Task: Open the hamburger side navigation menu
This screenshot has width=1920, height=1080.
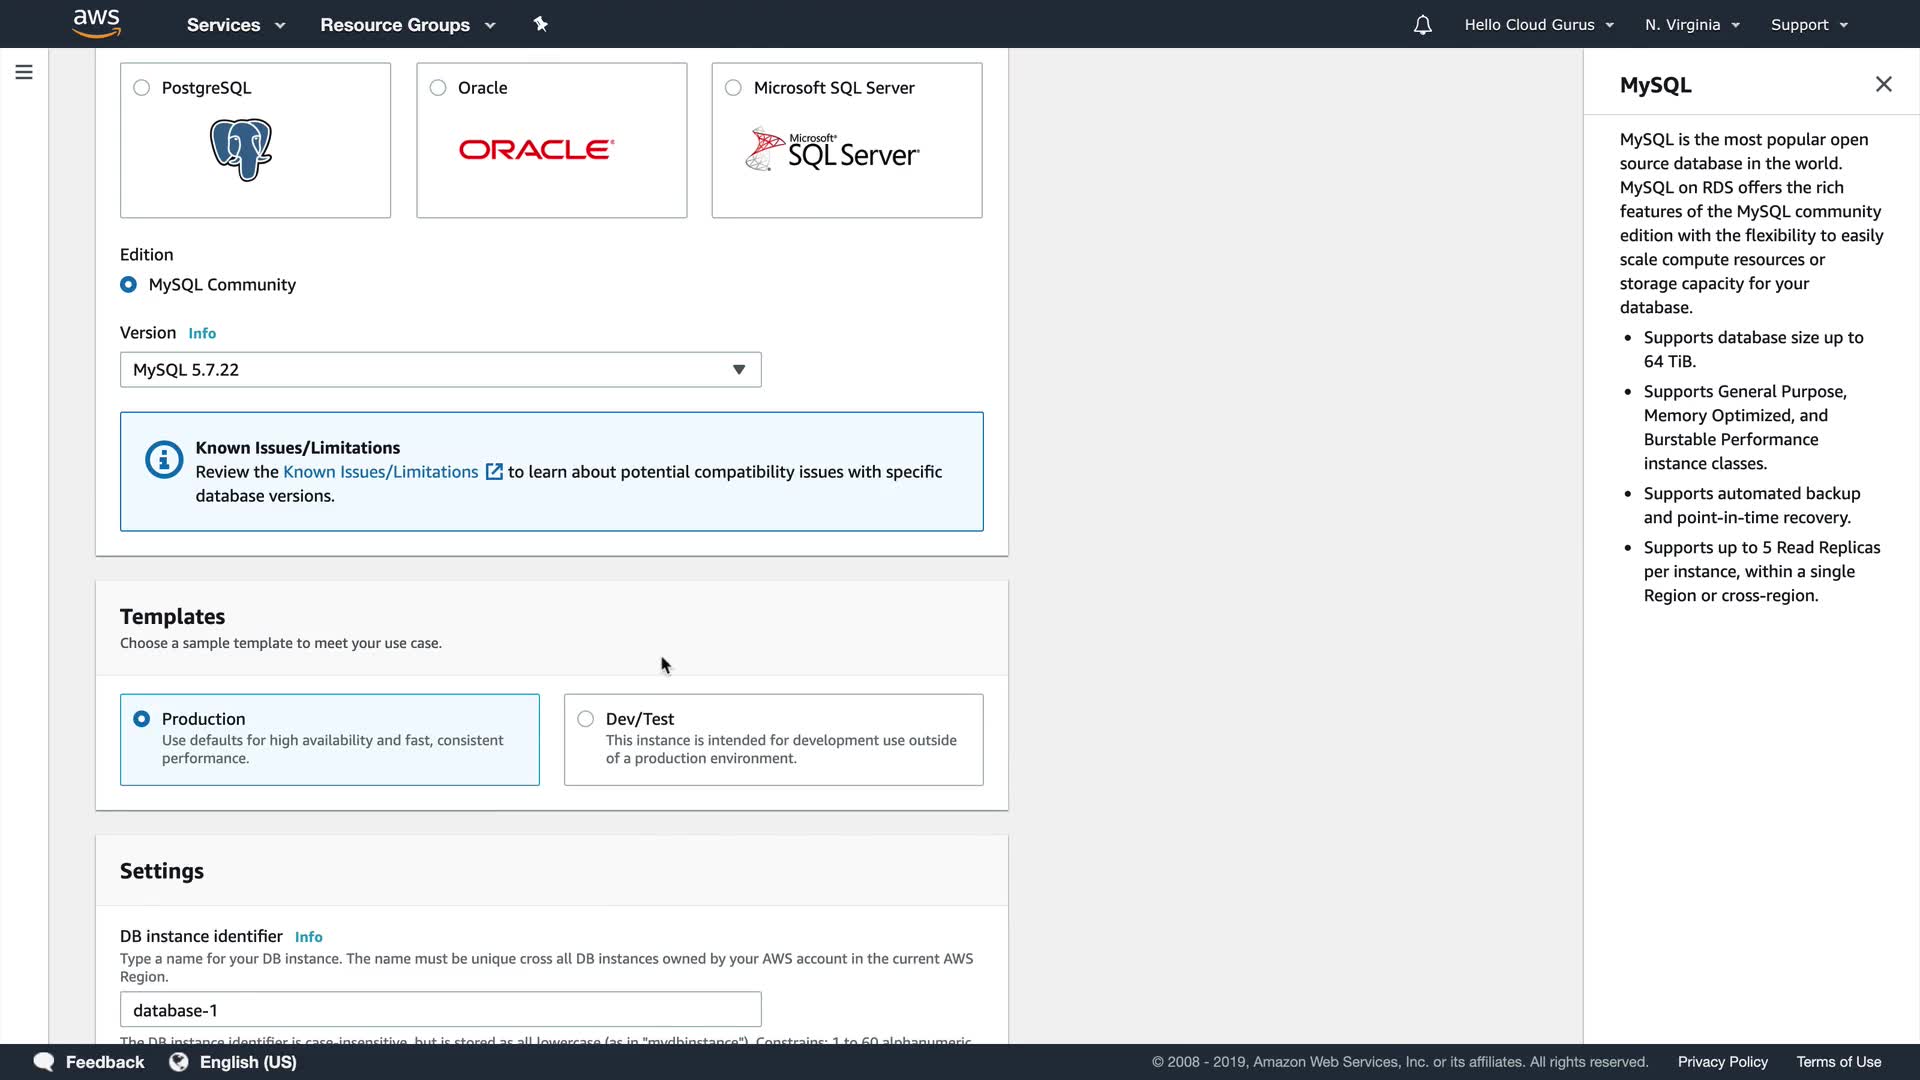Action: (x=24, y=72)
